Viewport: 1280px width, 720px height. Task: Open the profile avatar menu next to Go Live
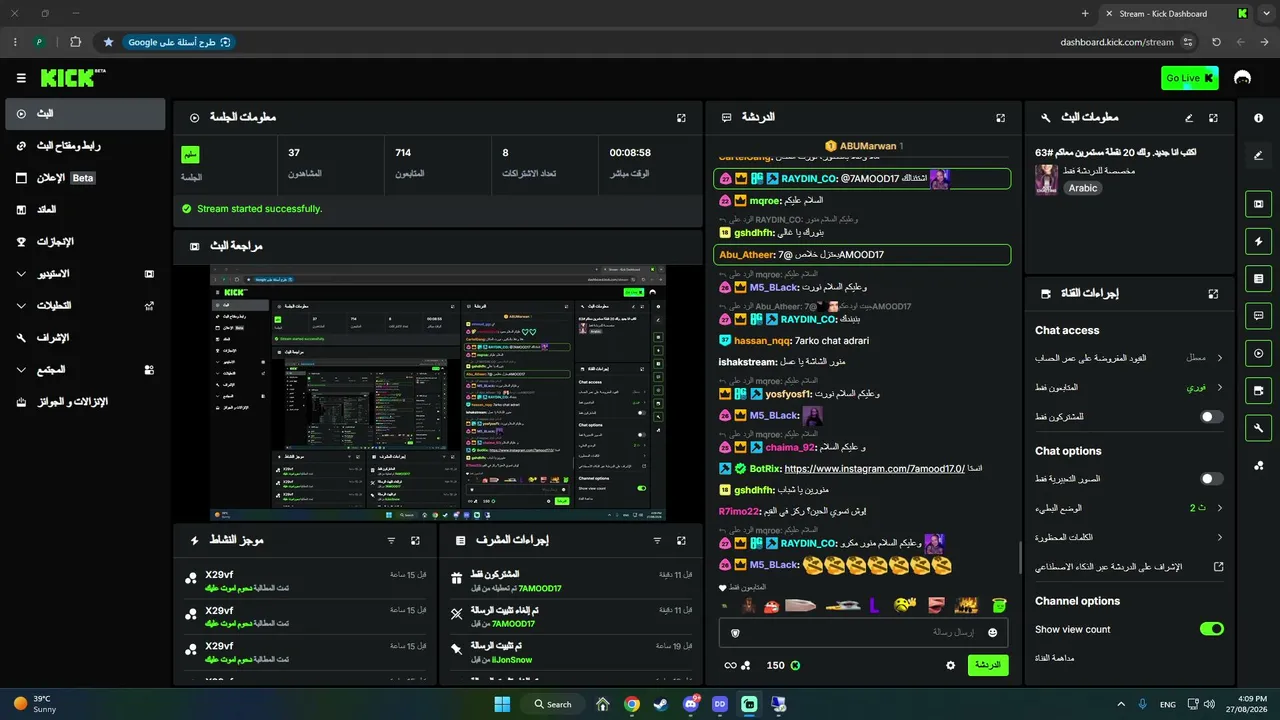[x=1243, y=78]
